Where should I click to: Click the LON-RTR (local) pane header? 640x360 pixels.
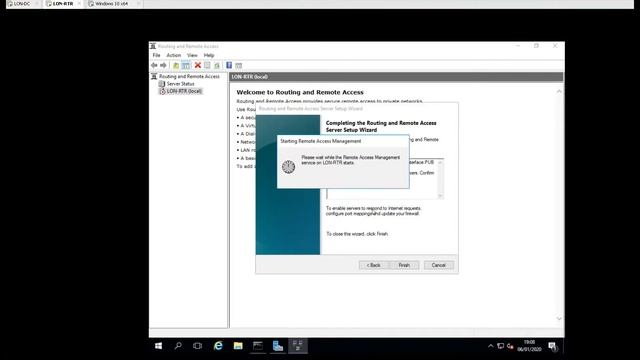pyautogui.click(x=396, y=77)
